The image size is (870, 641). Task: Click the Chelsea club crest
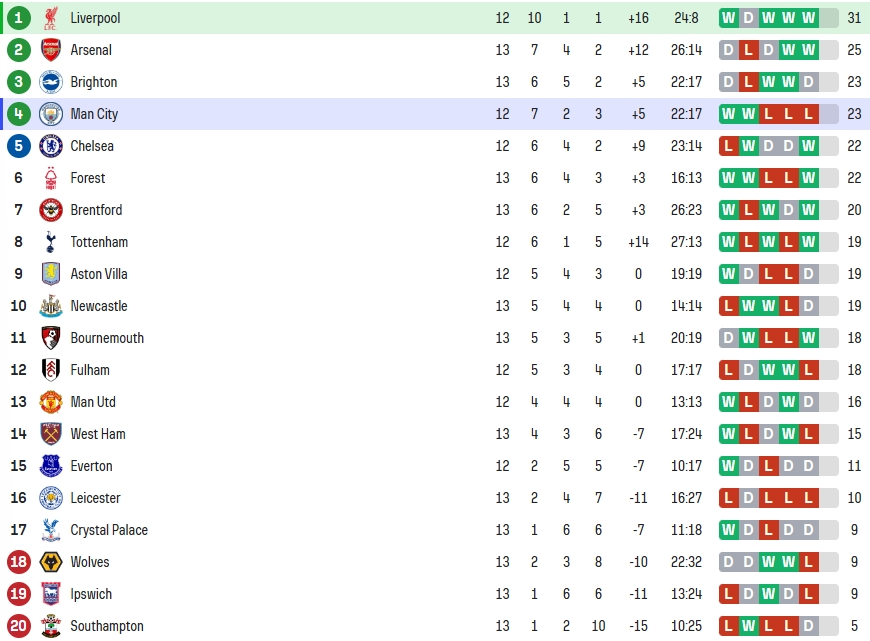click(x=50, y=146)
